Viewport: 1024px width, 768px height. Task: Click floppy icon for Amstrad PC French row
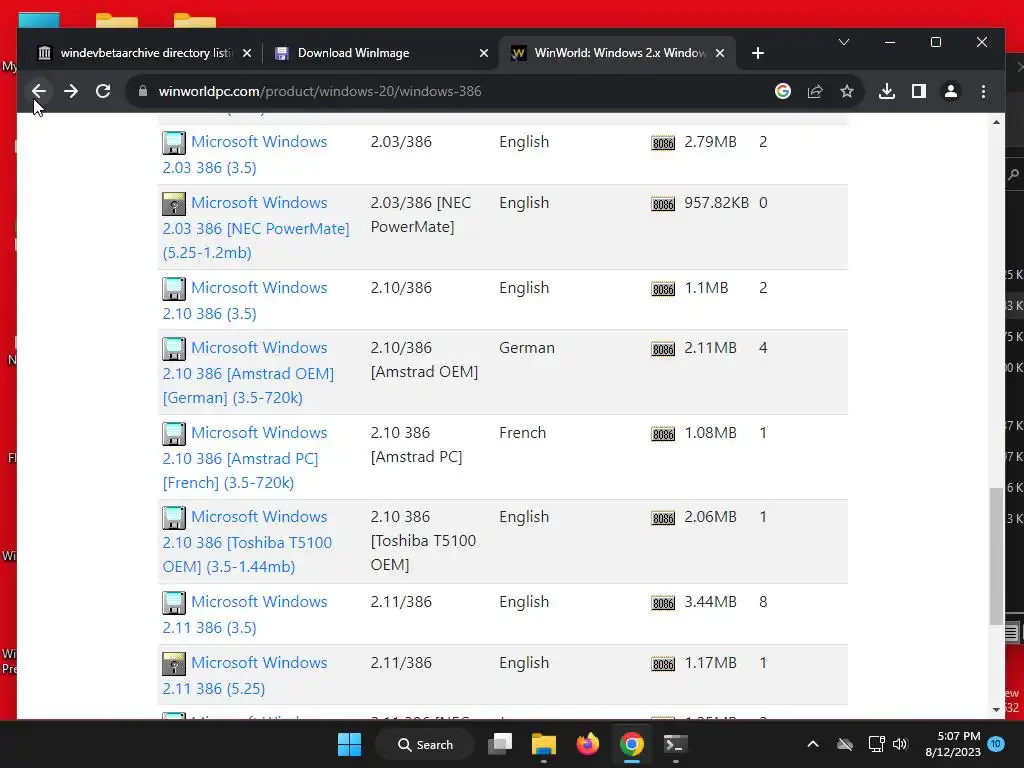coord(174,434)
